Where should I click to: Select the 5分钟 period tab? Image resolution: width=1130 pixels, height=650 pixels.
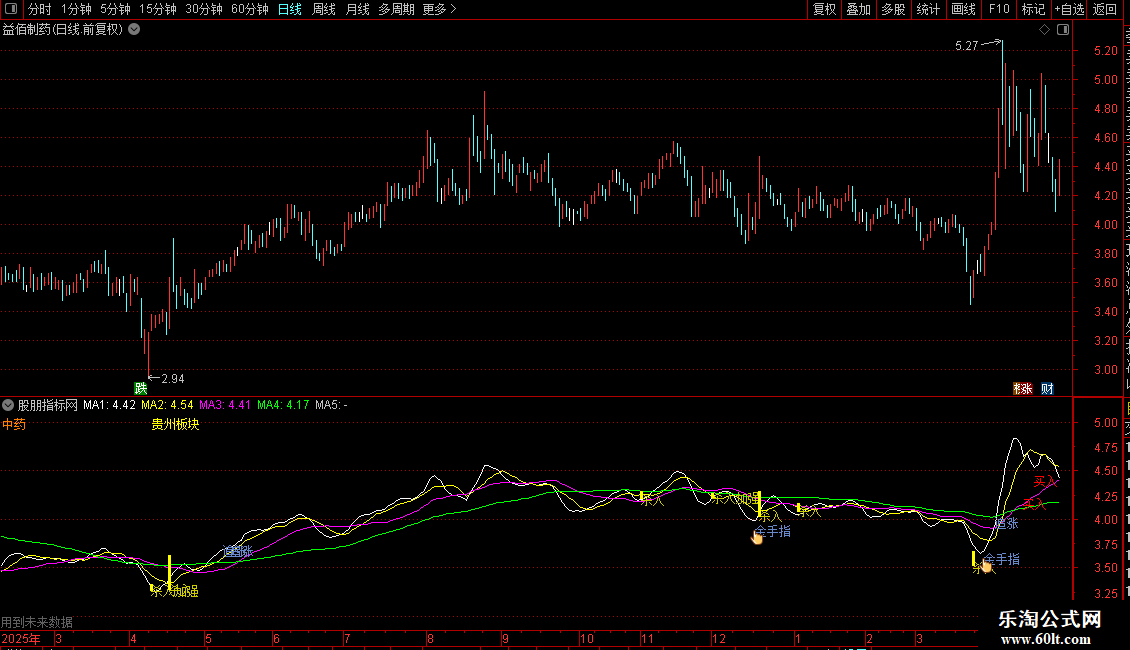coord(115,9)
